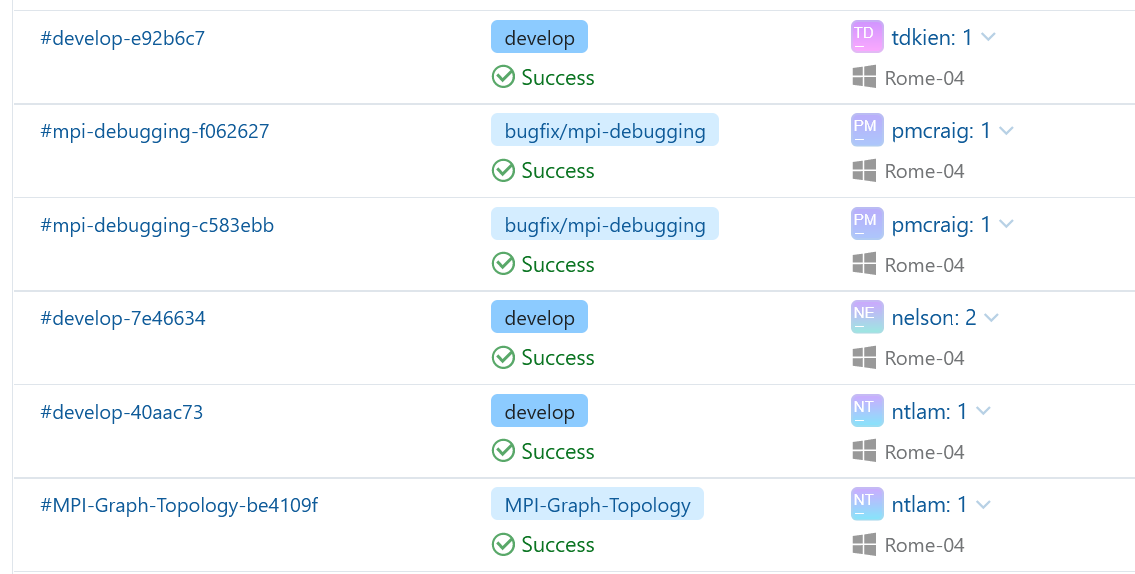Open build #mpi-debugging-c583ebb

click(x=156, y=225)
